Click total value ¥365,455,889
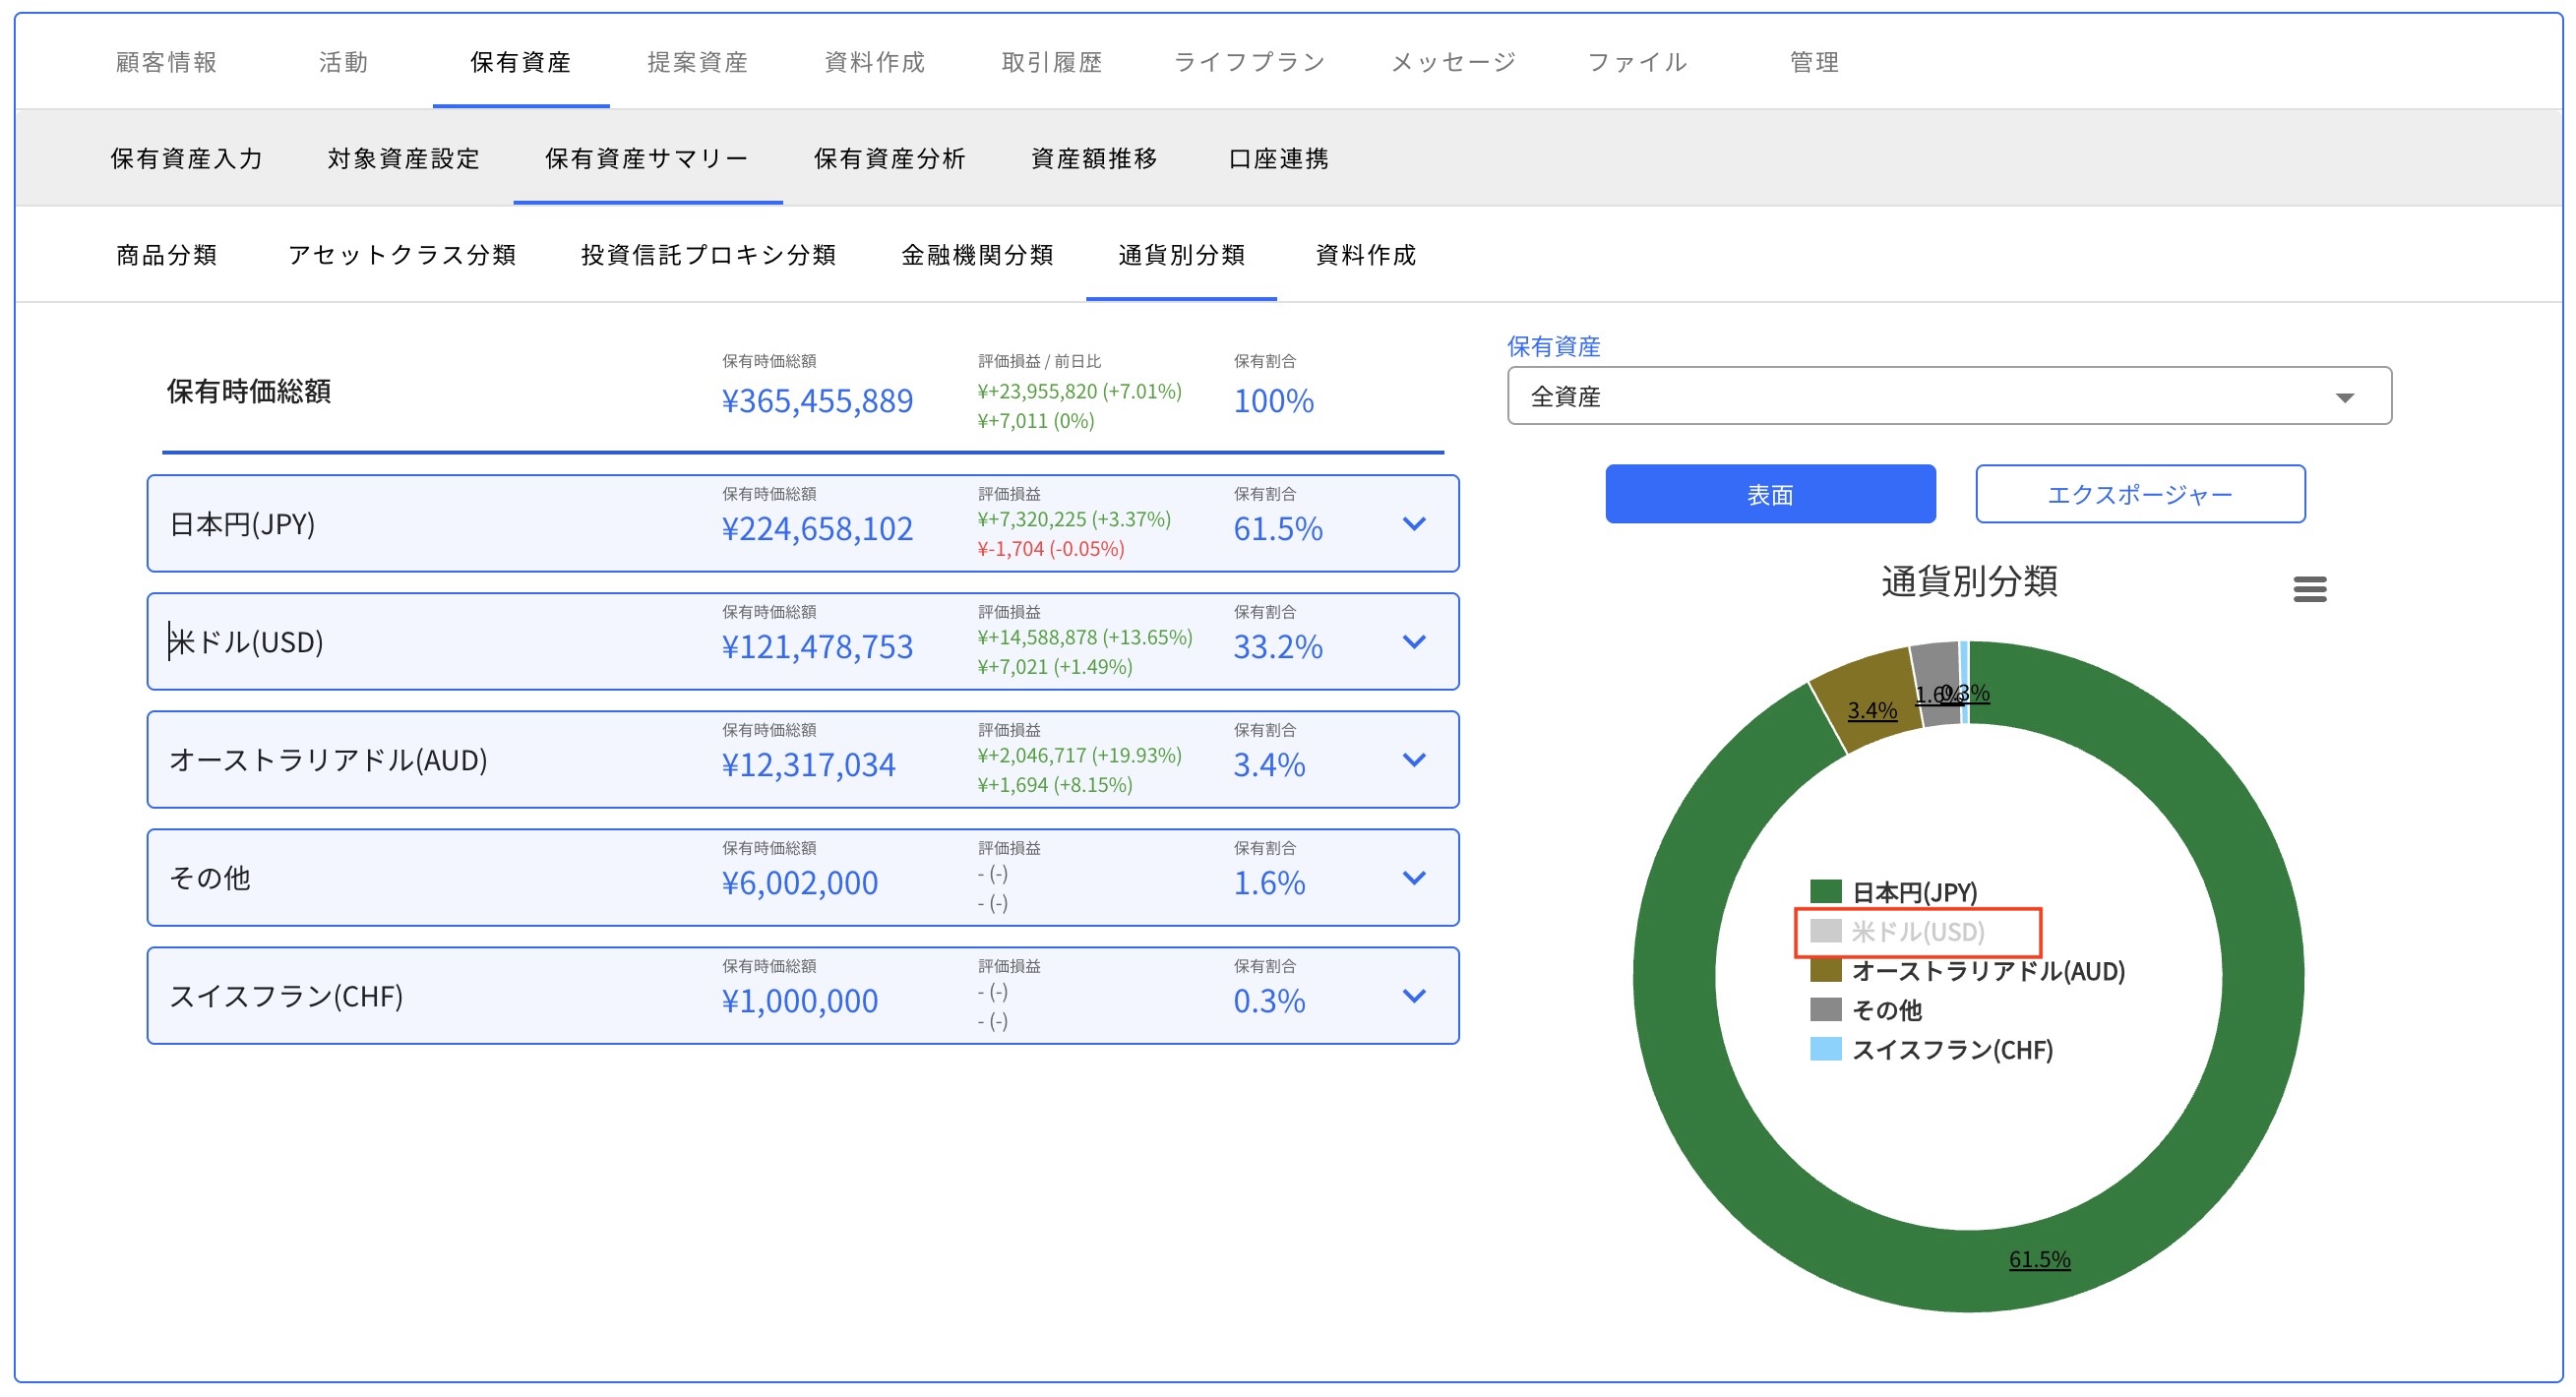Image resolution: width=2576 pixels, height=1397 pixels. pyautogui.click(x=817, y=401)
